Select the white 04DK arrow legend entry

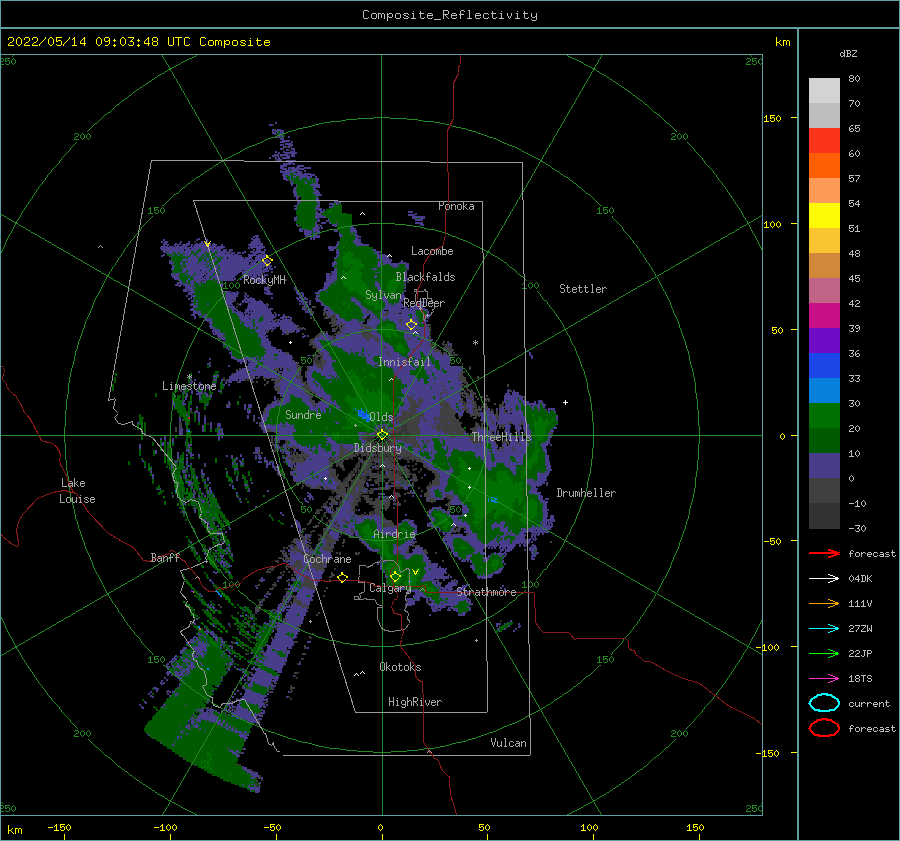tap(824, 578)
